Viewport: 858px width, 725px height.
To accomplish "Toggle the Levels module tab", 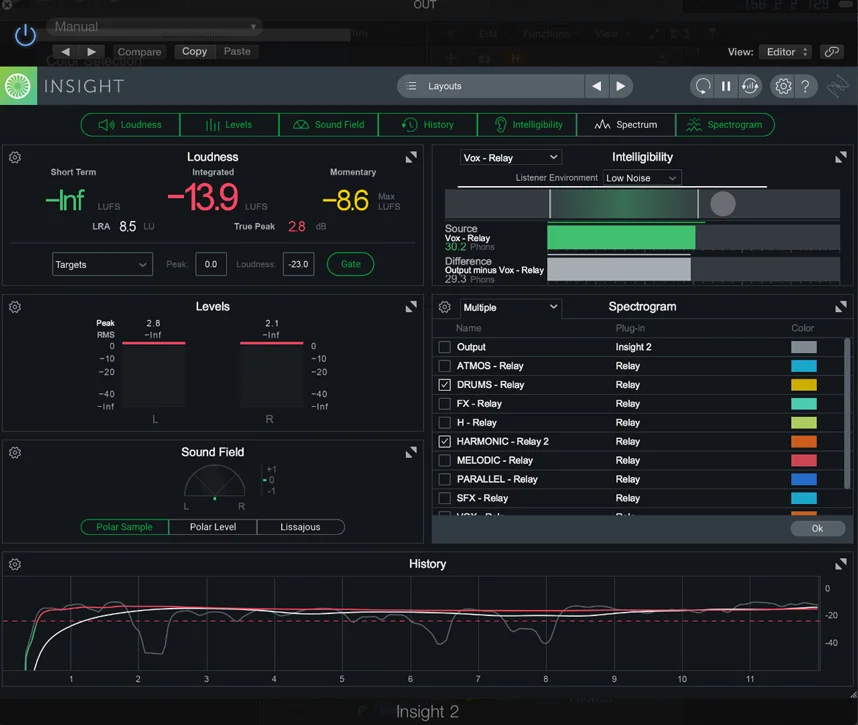I will point(229,125).
